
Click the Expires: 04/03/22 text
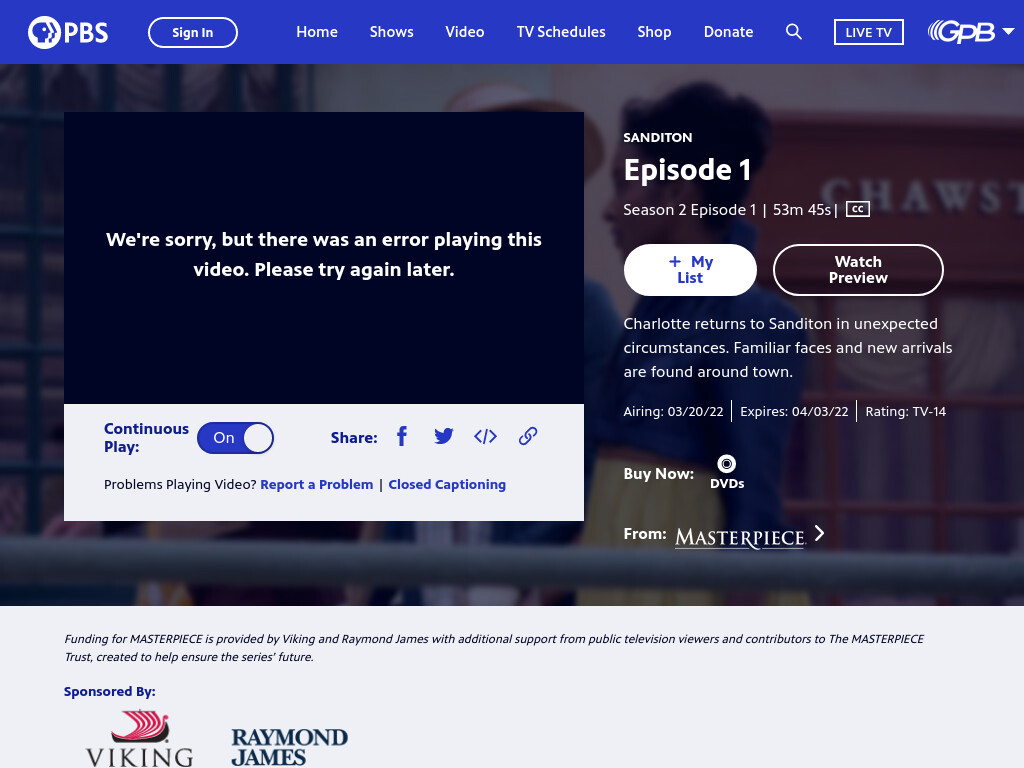(794, 411)
